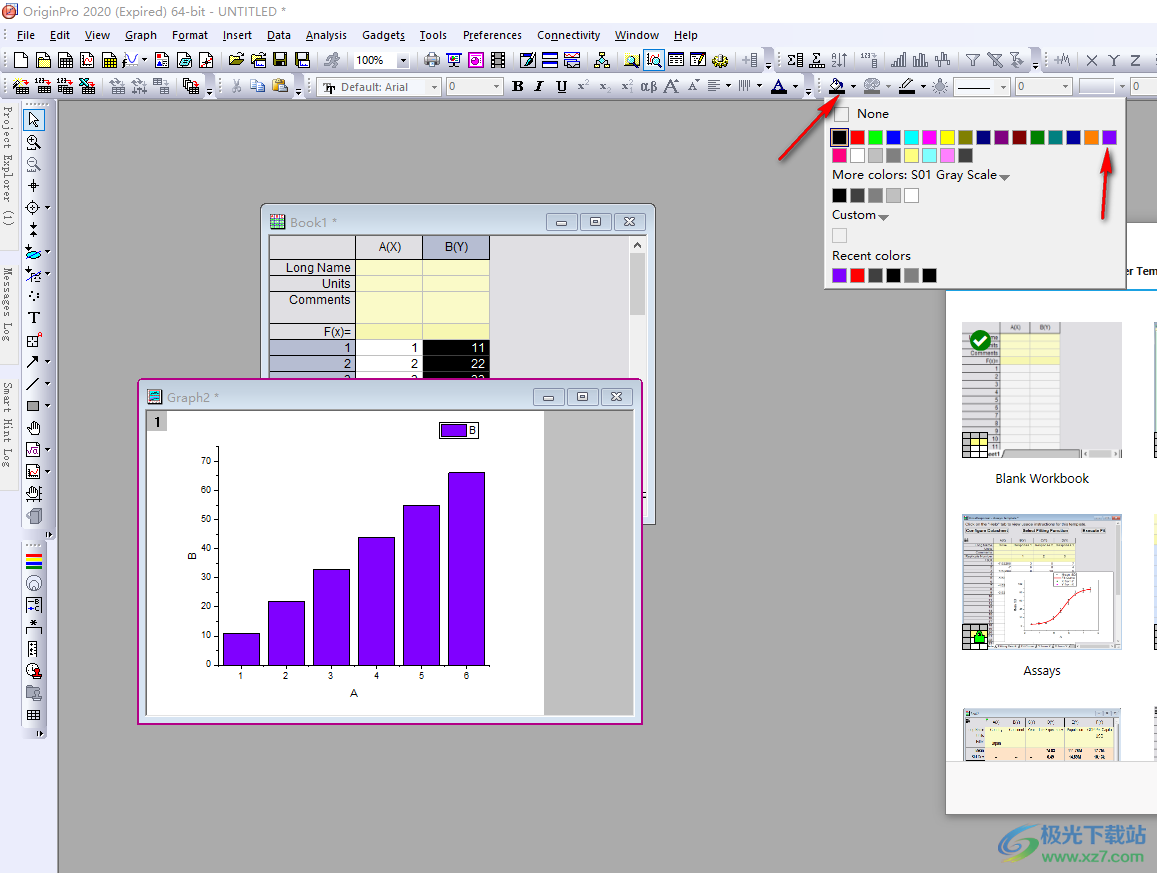Open the Font Color dropdown arrow
The image size is (1157, 873).
795,87
